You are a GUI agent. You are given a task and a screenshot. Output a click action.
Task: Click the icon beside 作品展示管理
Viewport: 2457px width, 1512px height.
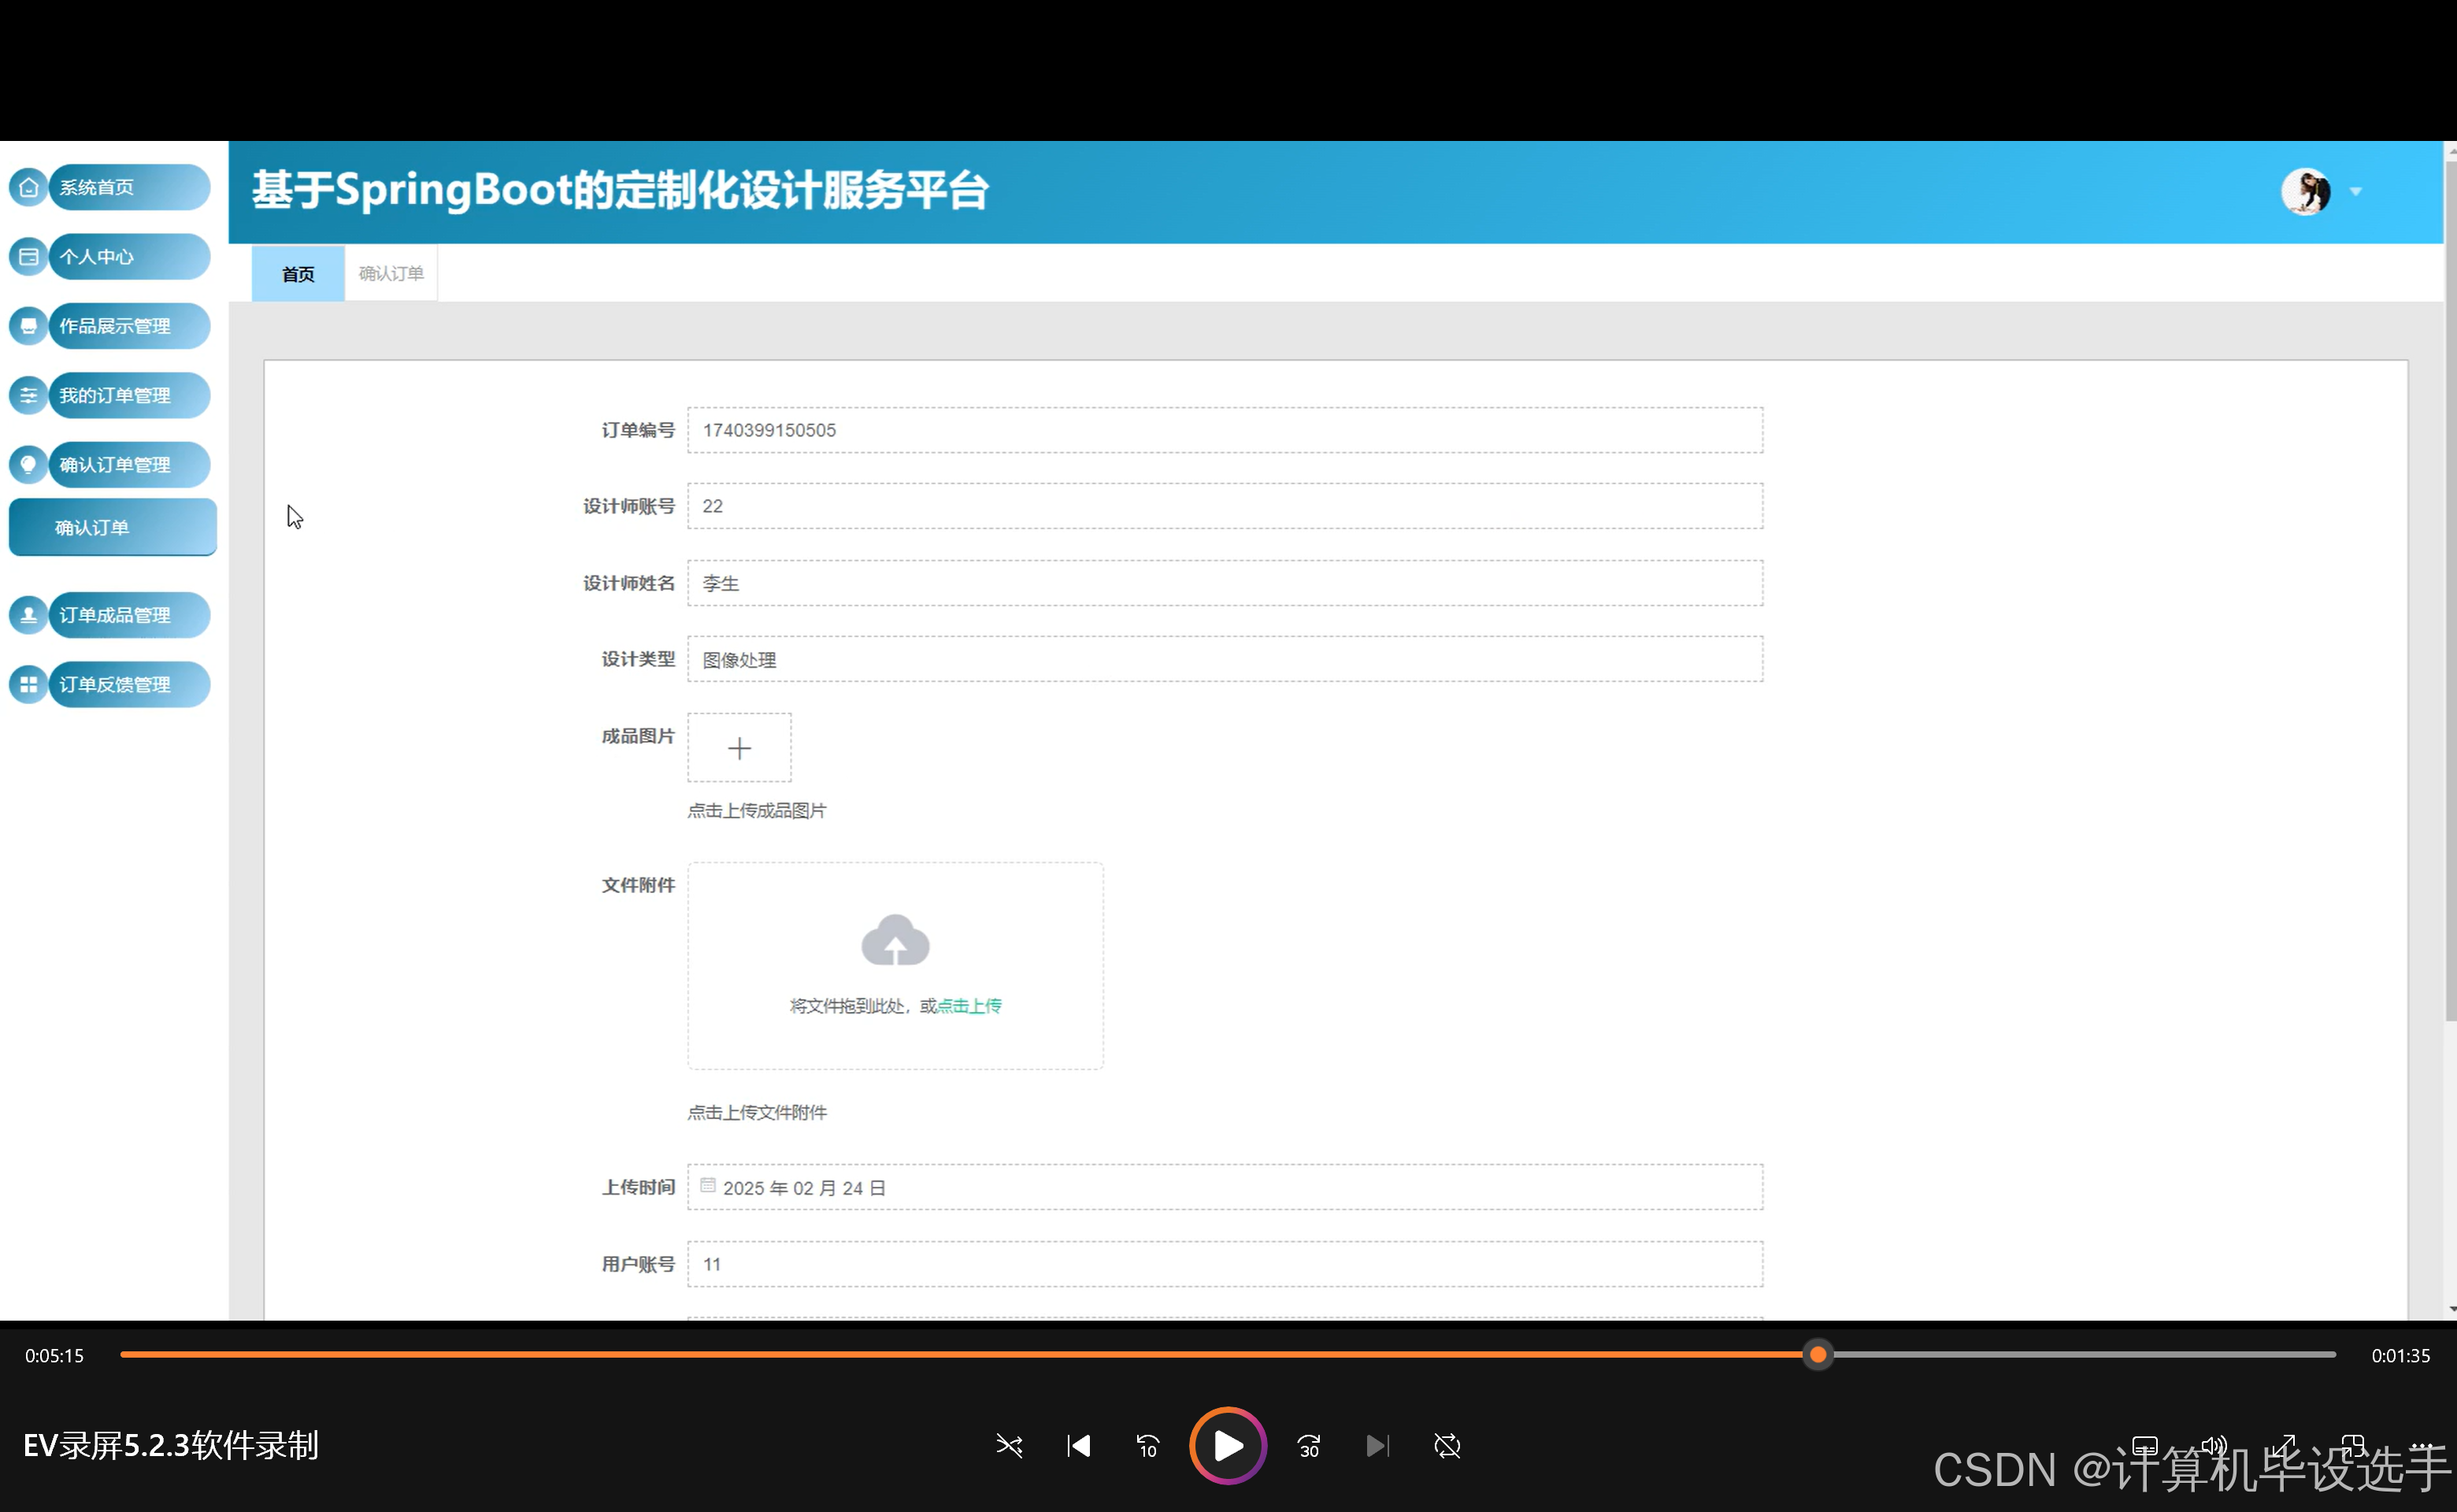click(x=29, y=326)
